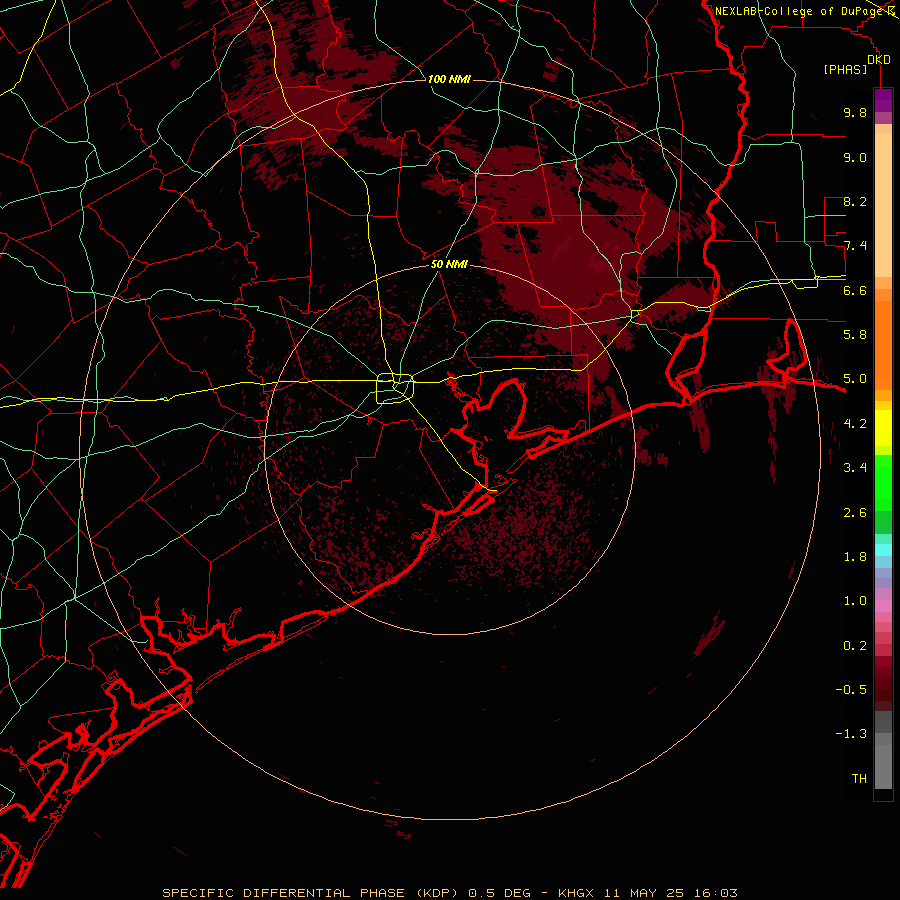This screenshot has height=900, width=900.
Task: Click the 1.8 color scale value
Action: 855,557
